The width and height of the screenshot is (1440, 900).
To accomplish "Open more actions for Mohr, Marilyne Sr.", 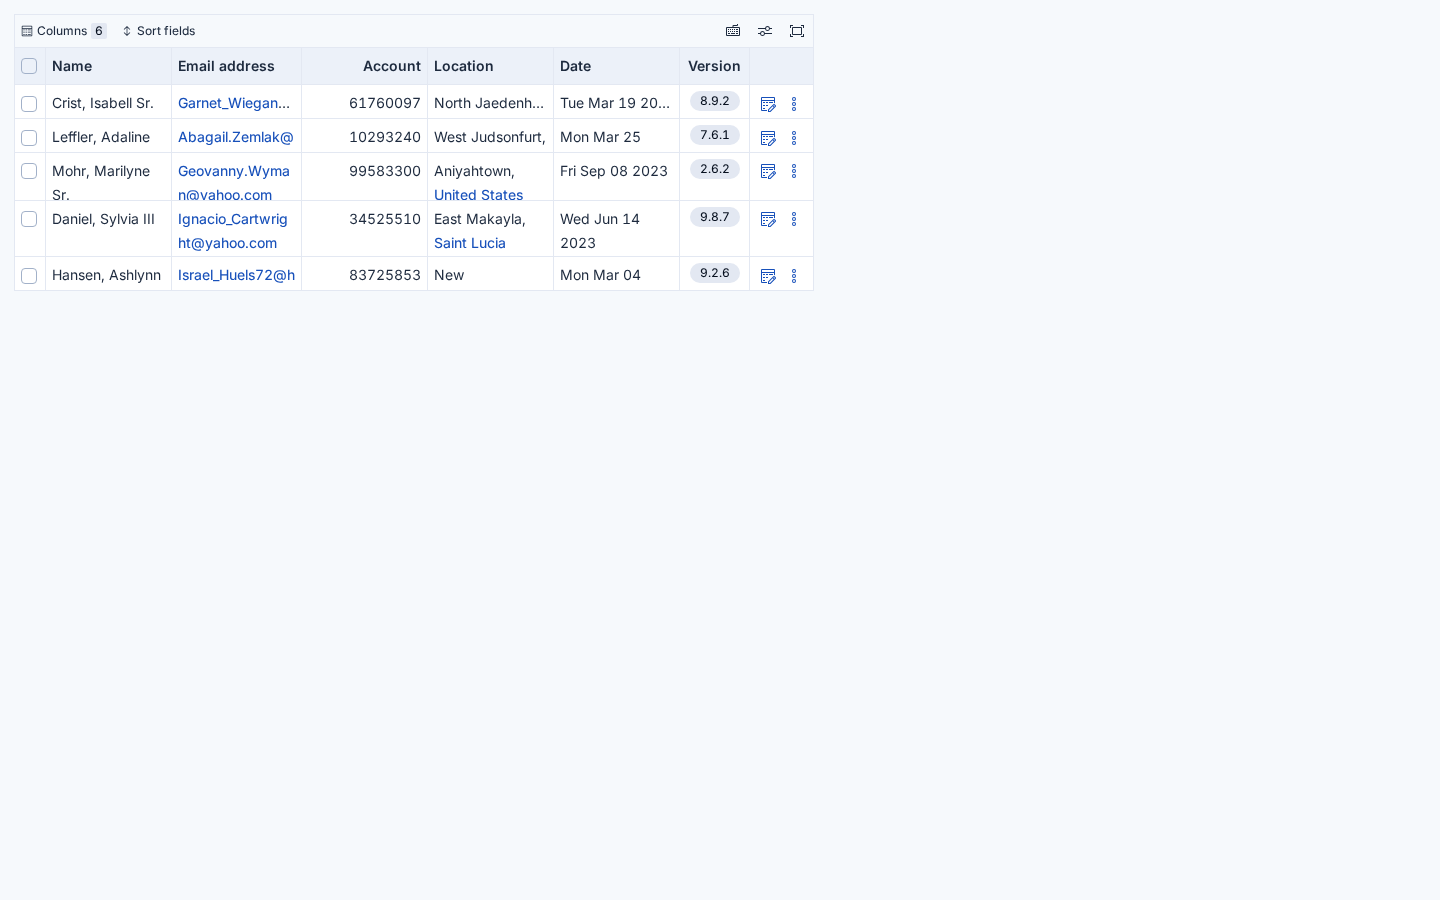I will point(794,171).
